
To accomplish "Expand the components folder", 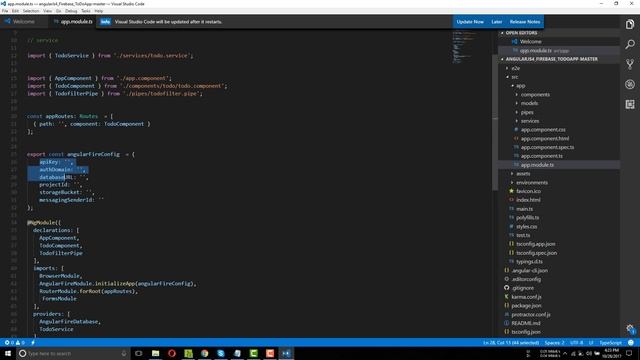I will [x=535, y=95].
